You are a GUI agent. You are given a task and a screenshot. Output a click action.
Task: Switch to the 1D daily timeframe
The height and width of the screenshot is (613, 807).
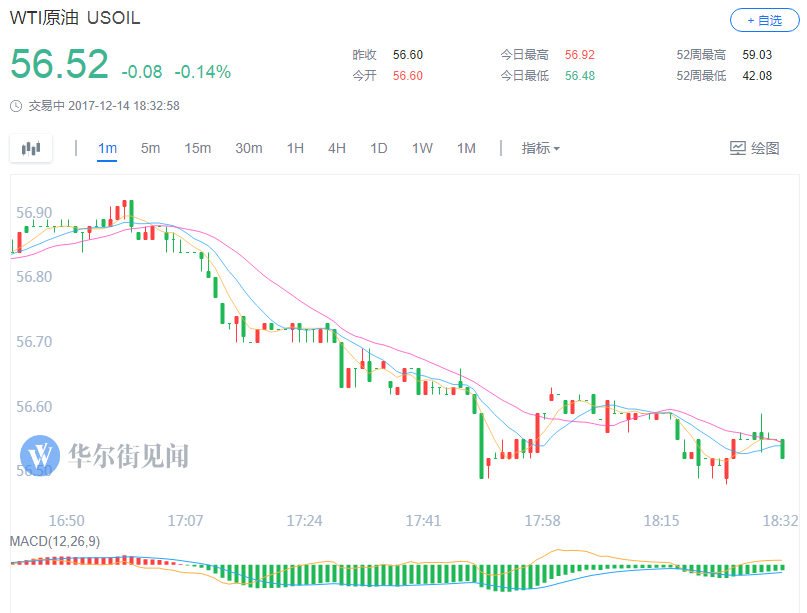378,148
